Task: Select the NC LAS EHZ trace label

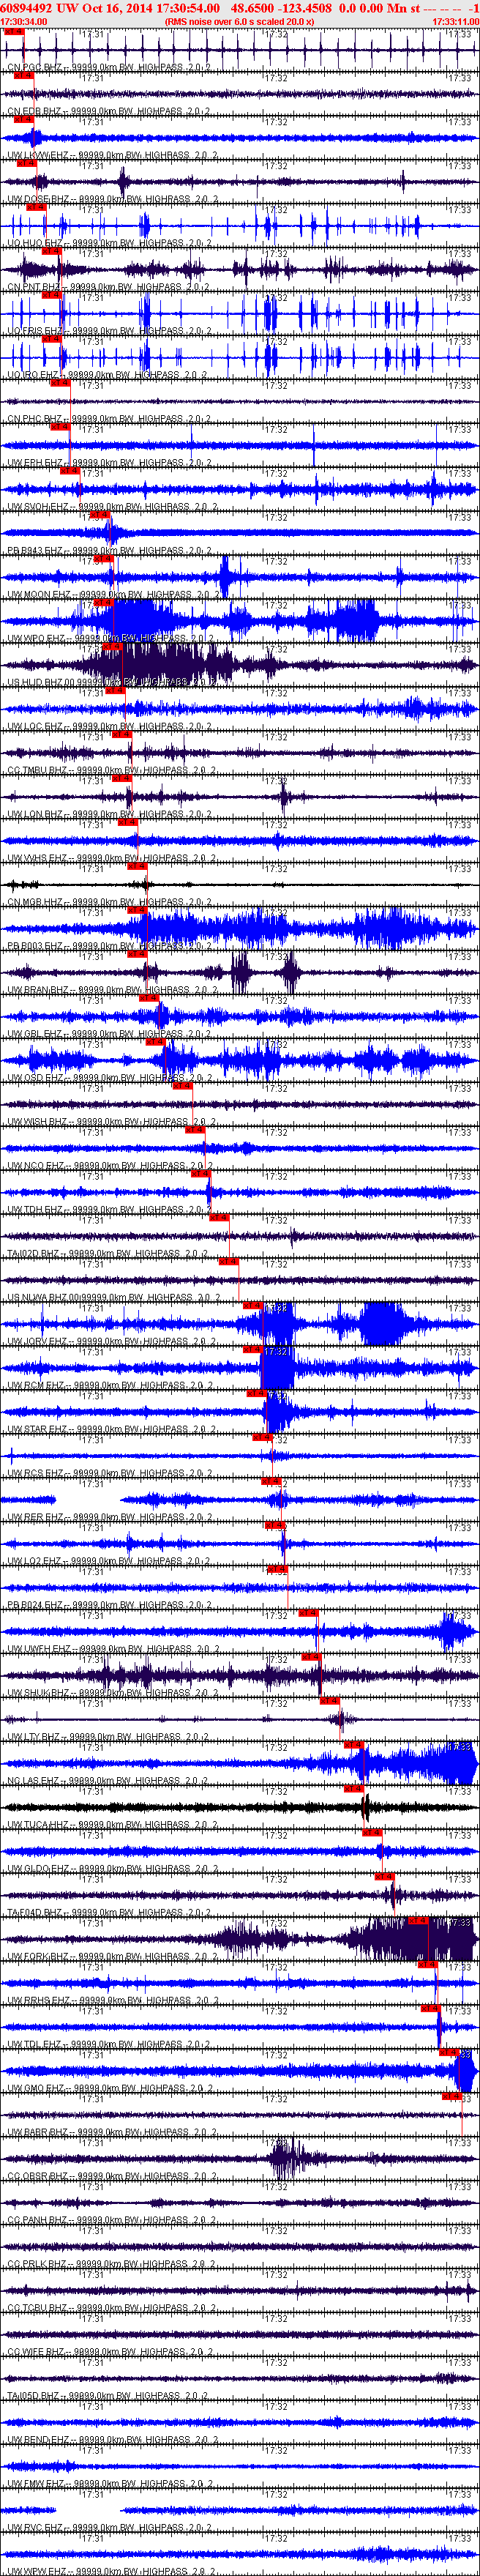Action: [109, 1782]
